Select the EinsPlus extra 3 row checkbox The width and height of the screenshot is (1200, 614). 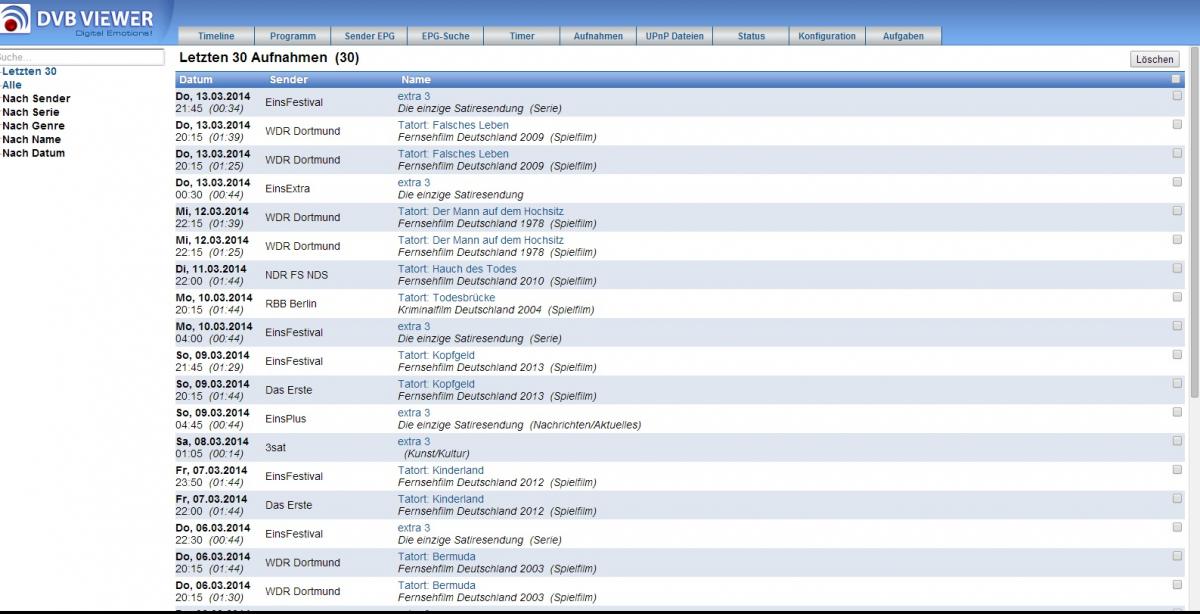1177,412
